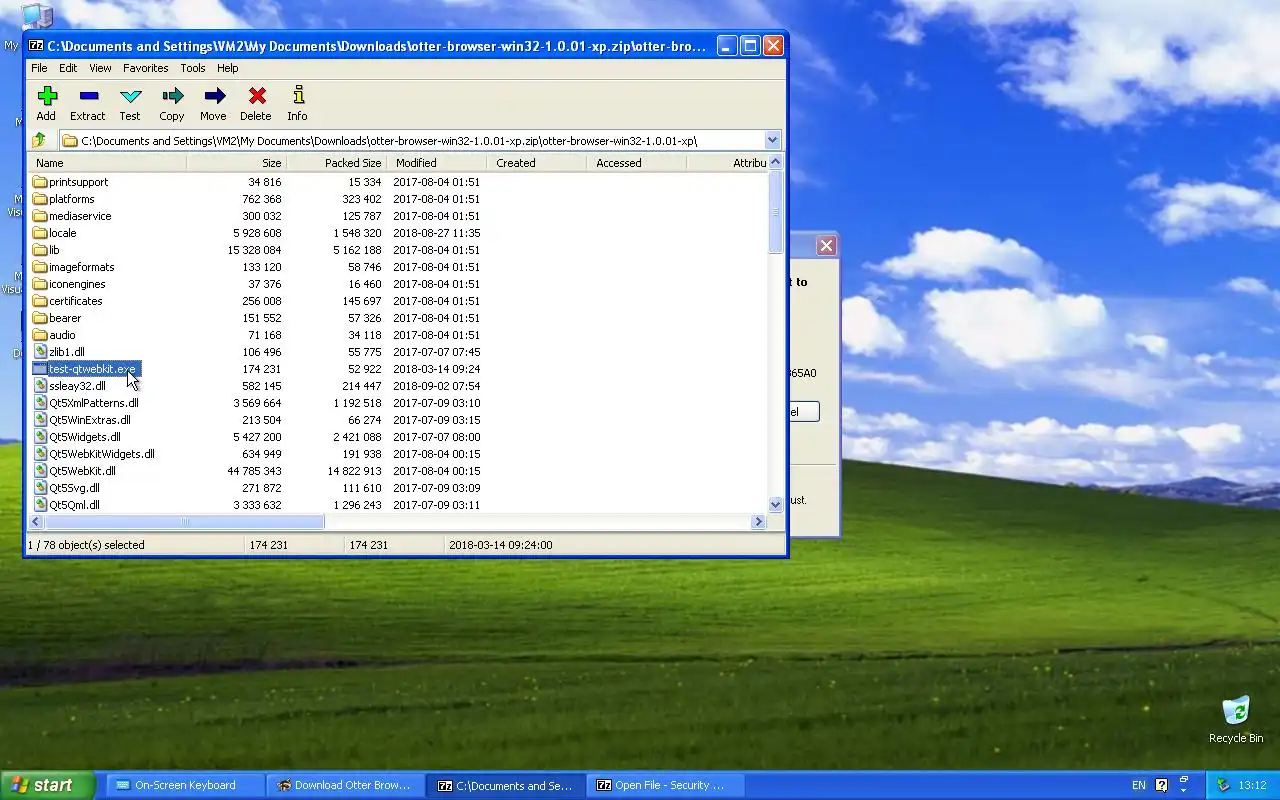The height and width of the screenshot is (800, 1280).
Task: Open the Tools menu
Action: (193, 68)
